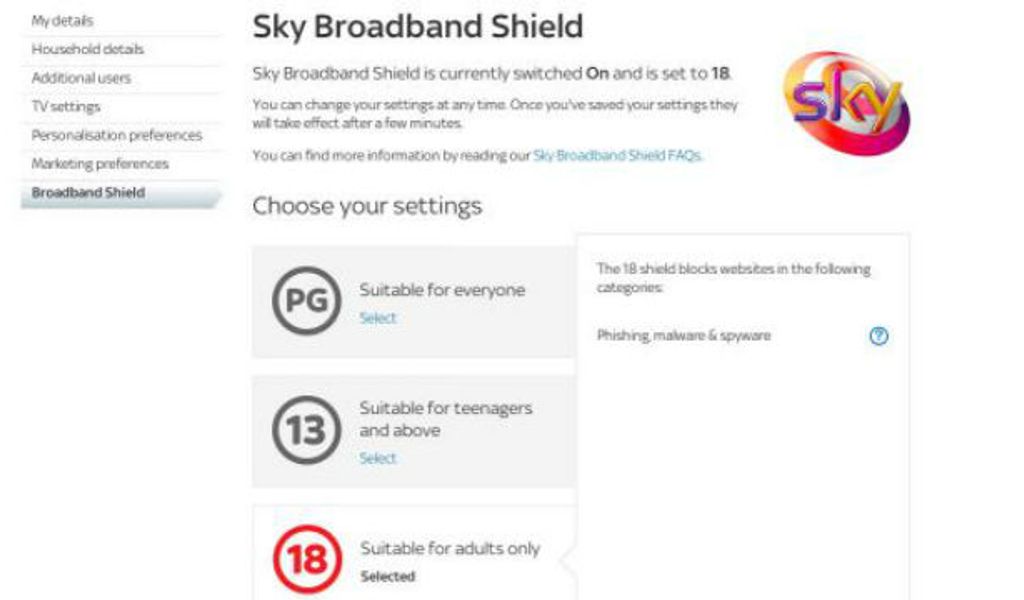Click Suitable for adults only panel
Viewport: 1024px width, 600px height.
point(414,553)
